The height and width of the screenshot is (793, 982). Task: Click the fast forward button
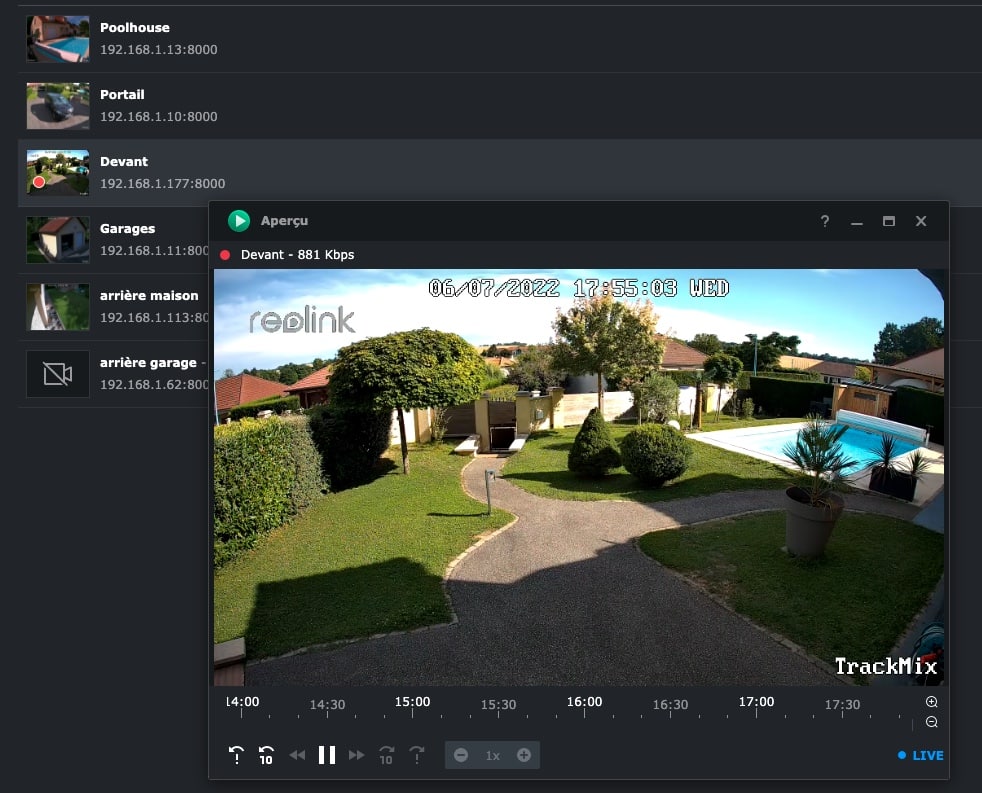(x=356, y=755)
